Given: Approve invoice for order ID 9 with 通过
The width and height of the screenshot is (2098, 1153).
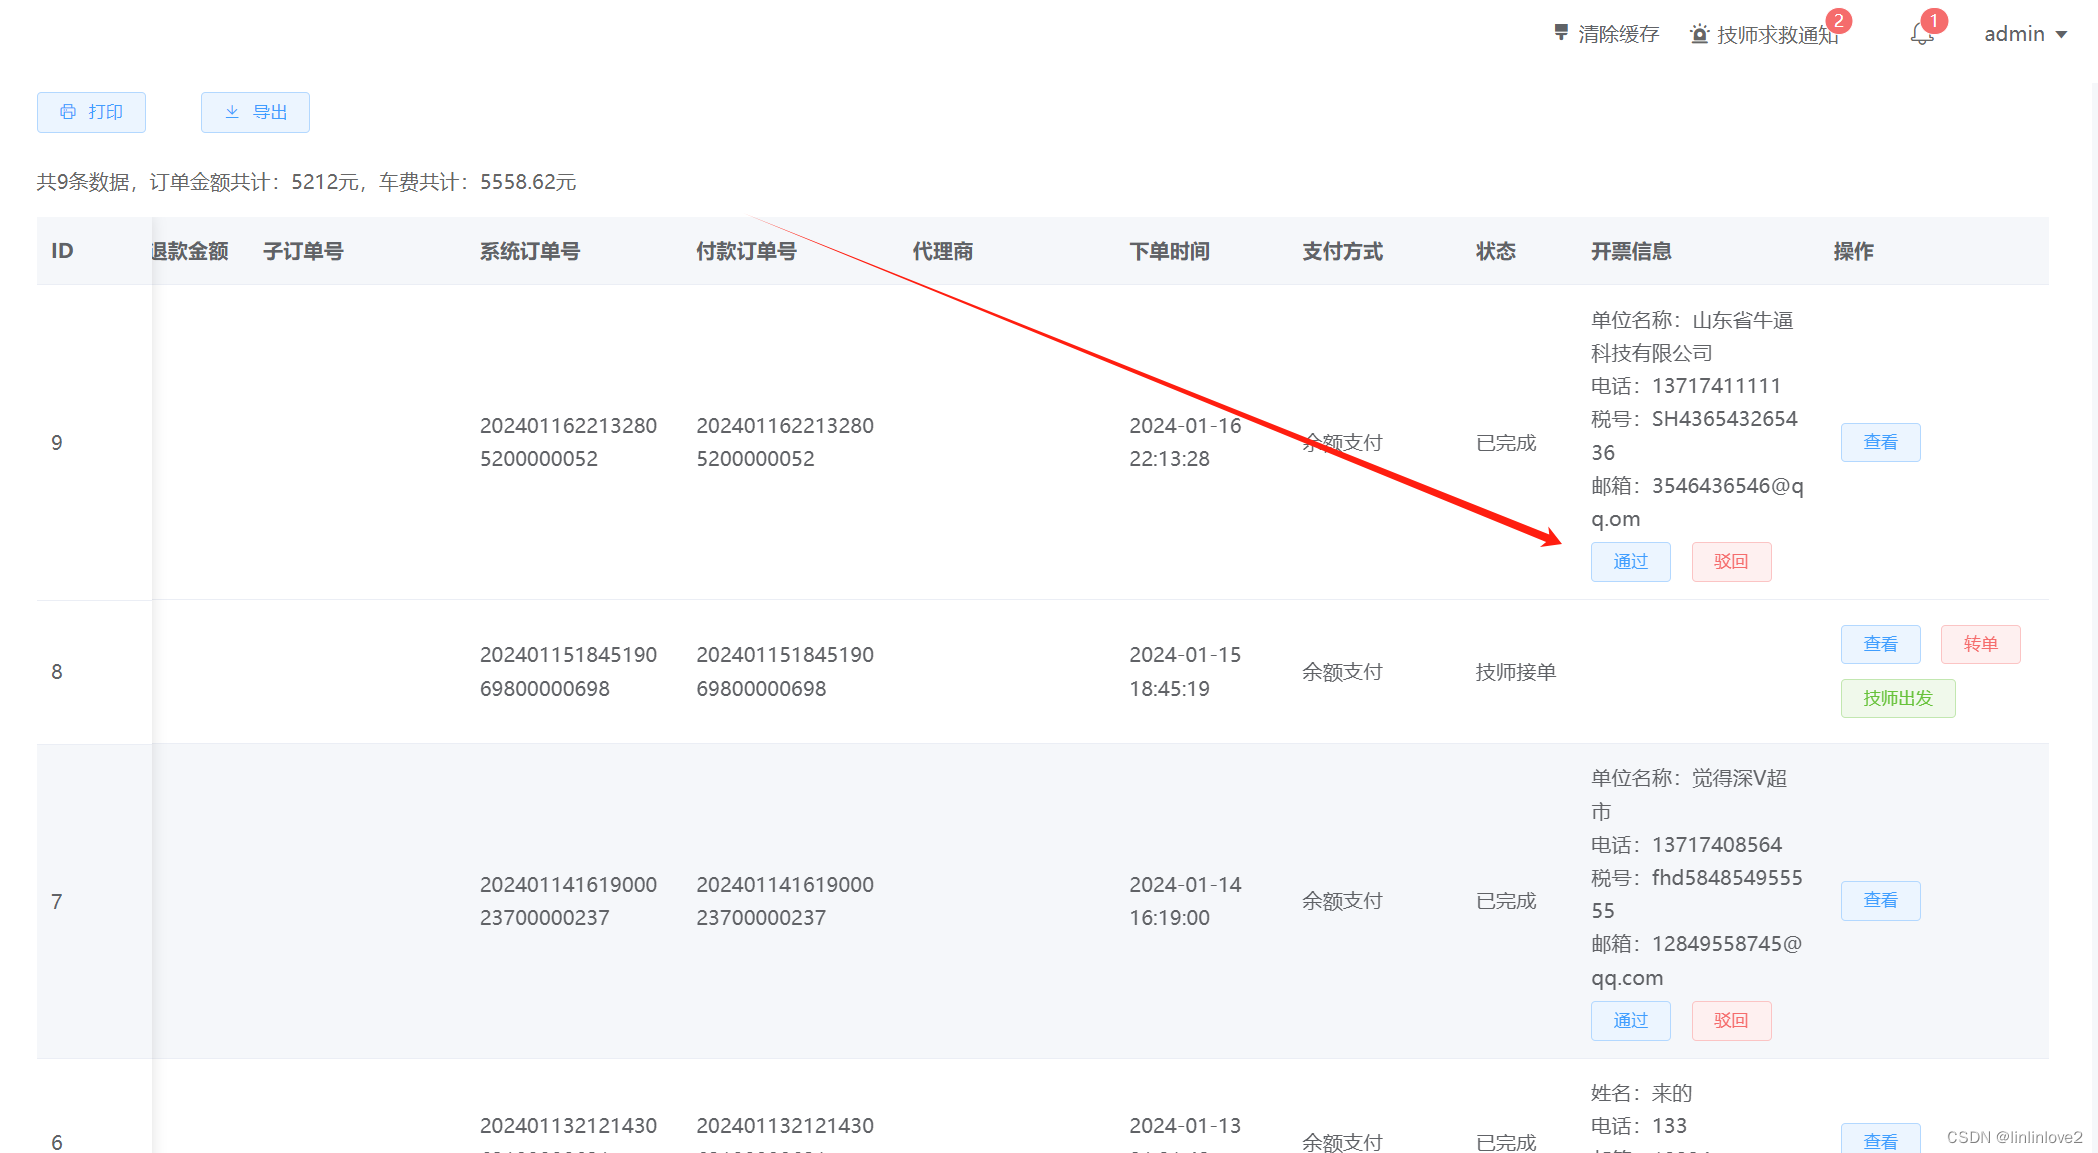Looking at the screenshot, I should click(1630, 561).
